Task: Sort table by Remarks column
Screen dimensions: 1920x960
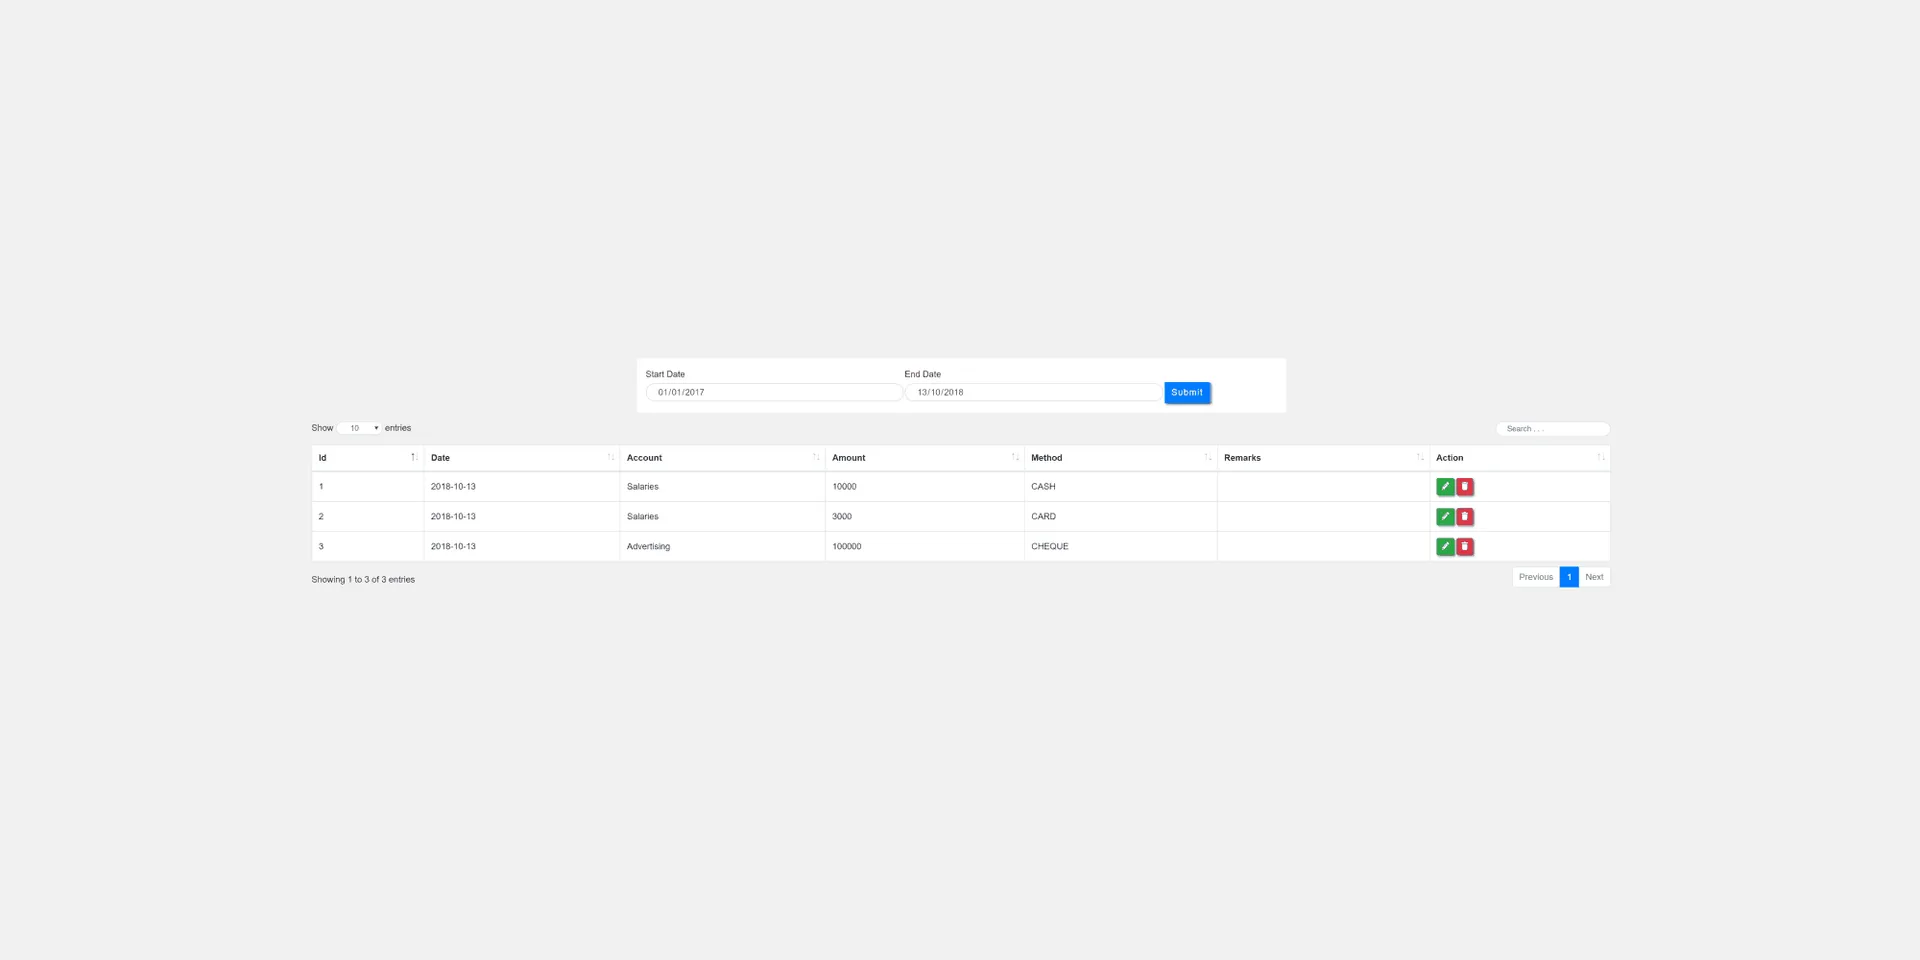Action: 1321,458
